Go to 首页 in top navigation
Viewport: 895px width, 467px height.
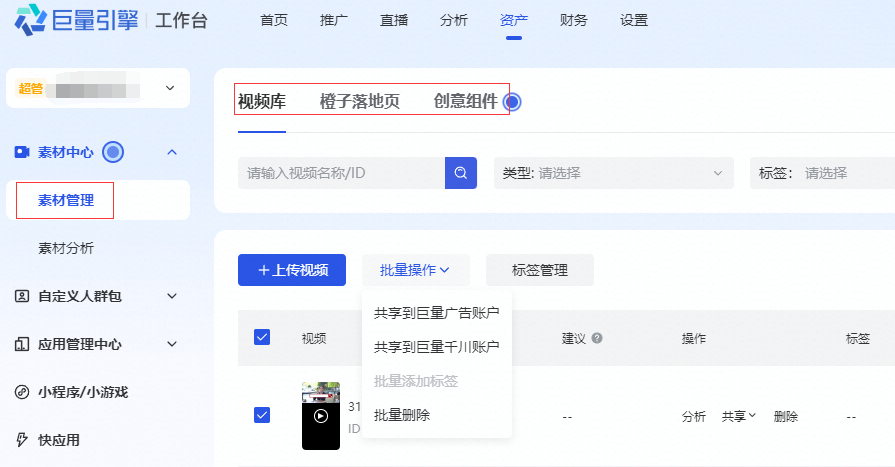pos(274,21)
